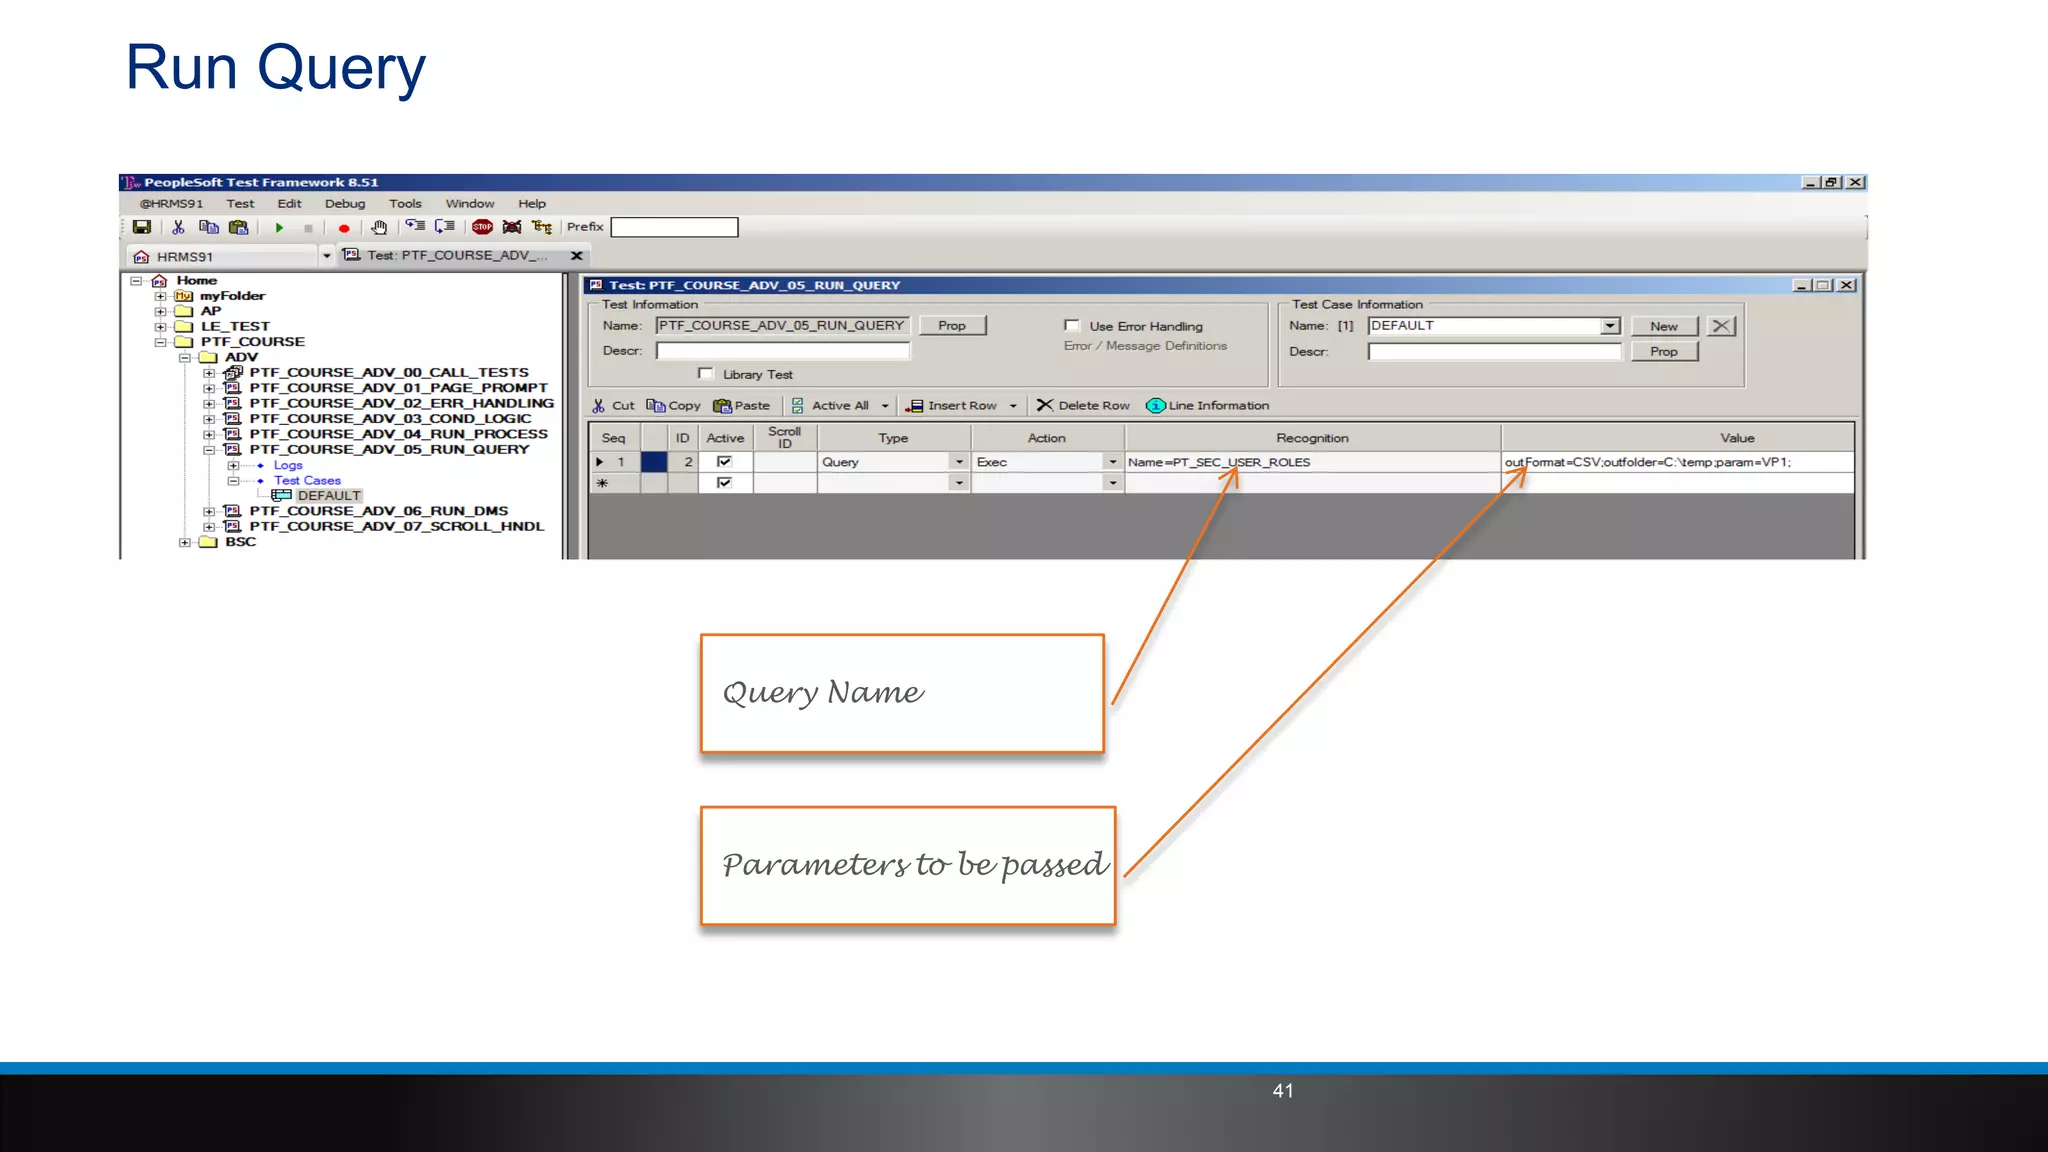Start recording with the red record icon
This screenshot has width=2048, height=1152.
coord(344,228)
